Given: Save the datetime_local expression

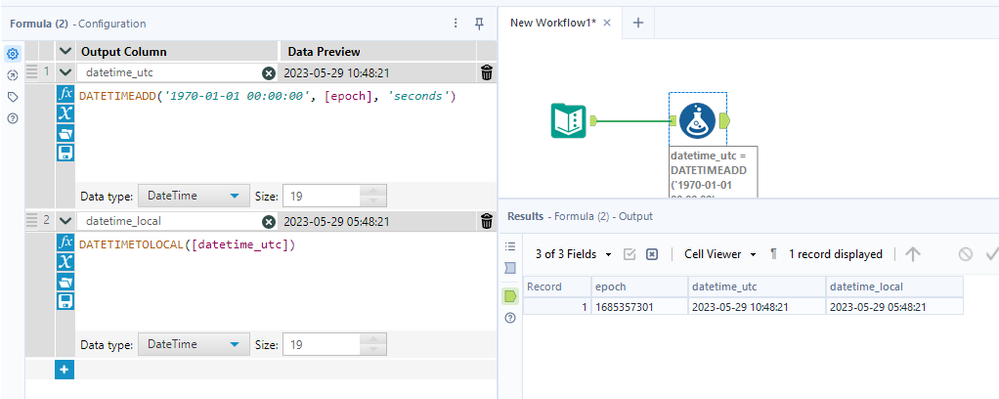Looking at the screenshot, I should coord(65,301).
